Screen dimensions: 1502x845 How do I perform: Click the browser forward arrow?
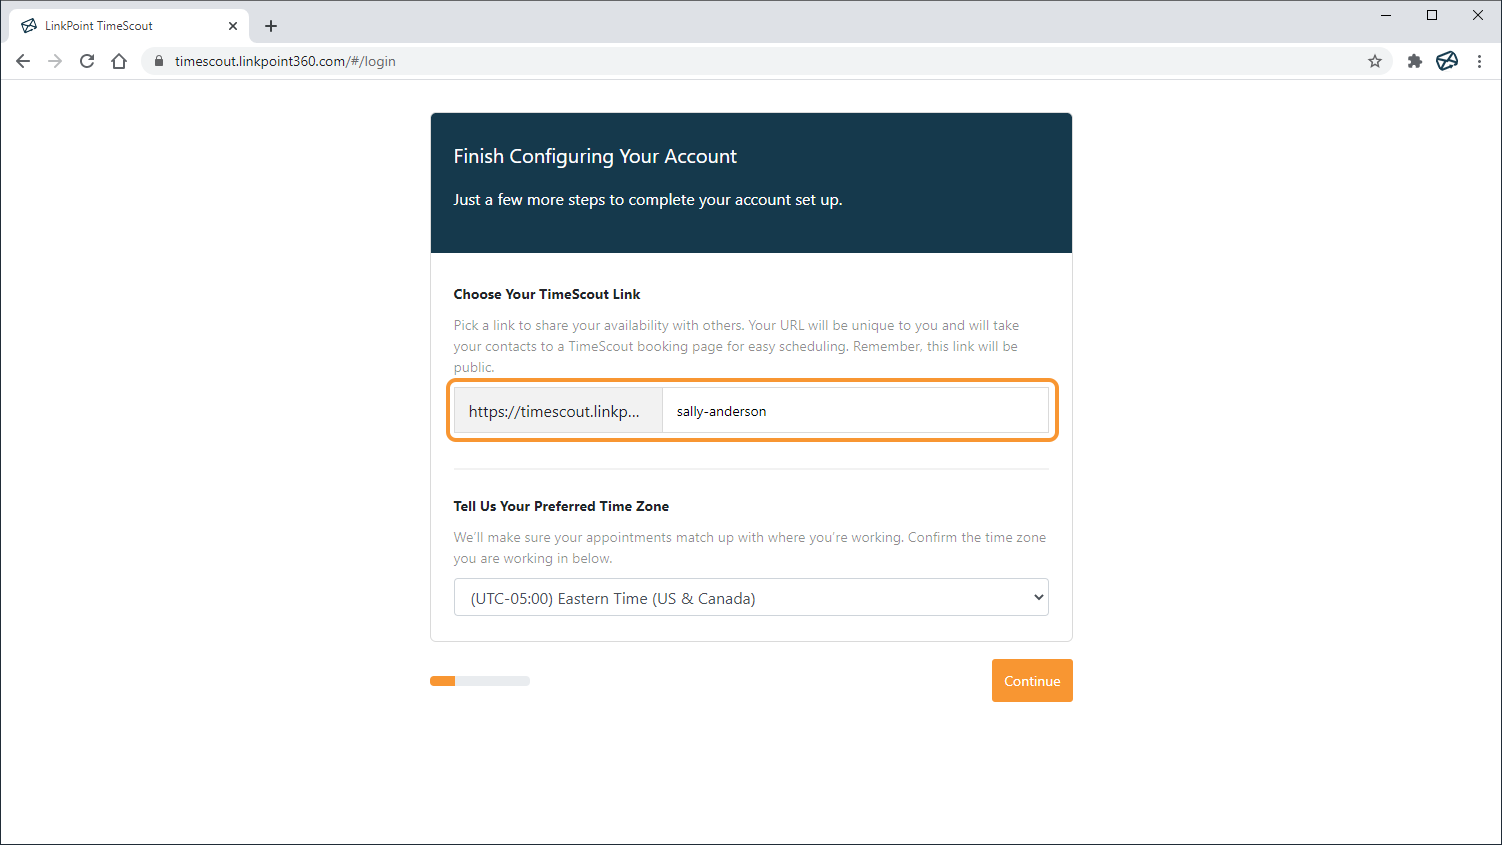pyautogui.click(x=55, y=61)
